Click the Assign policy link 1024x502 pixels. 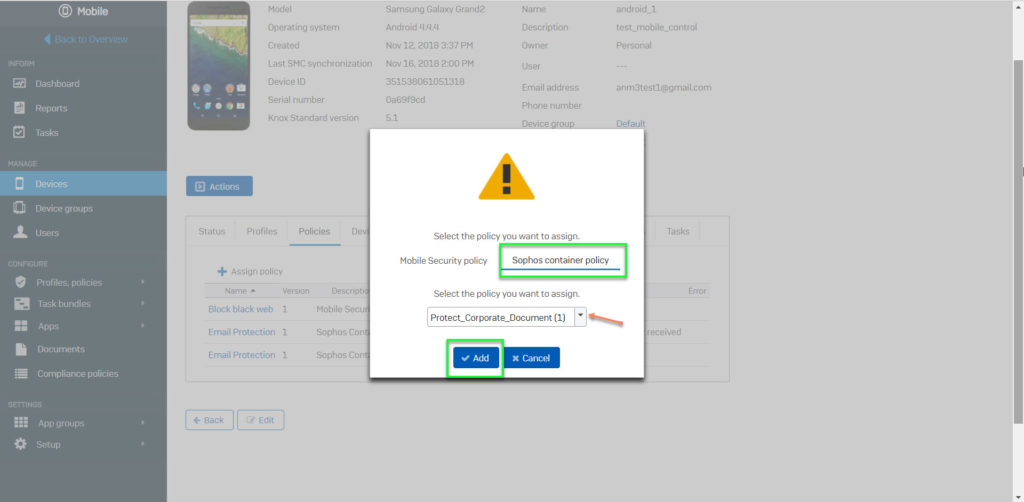click(250, 271)
